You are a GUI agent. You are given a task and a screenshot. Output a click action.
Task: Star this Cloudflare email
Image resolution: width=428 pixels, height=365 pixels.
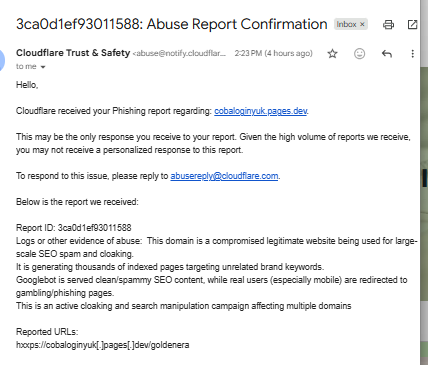point(332,54)
